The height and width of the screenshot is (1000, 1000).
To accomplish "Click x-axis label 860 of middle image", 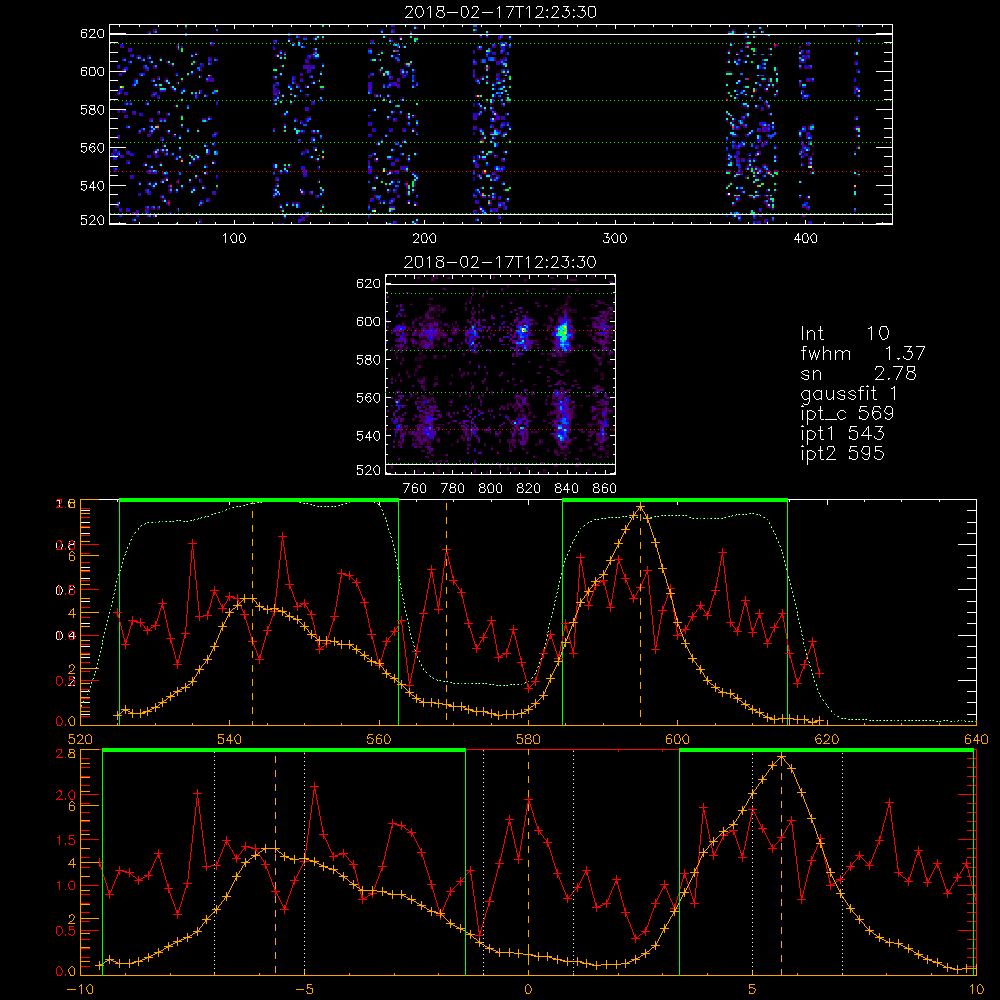I will (605, 489).
